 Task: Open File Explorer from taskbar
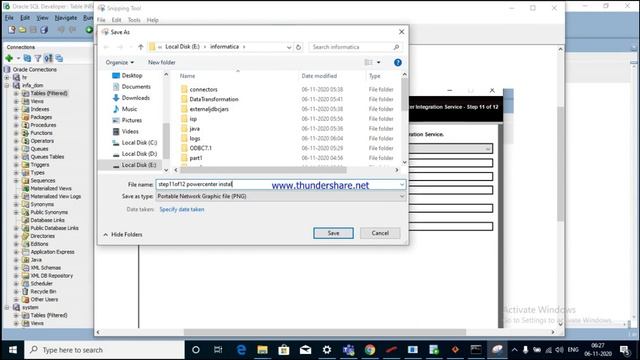[262, 350]
